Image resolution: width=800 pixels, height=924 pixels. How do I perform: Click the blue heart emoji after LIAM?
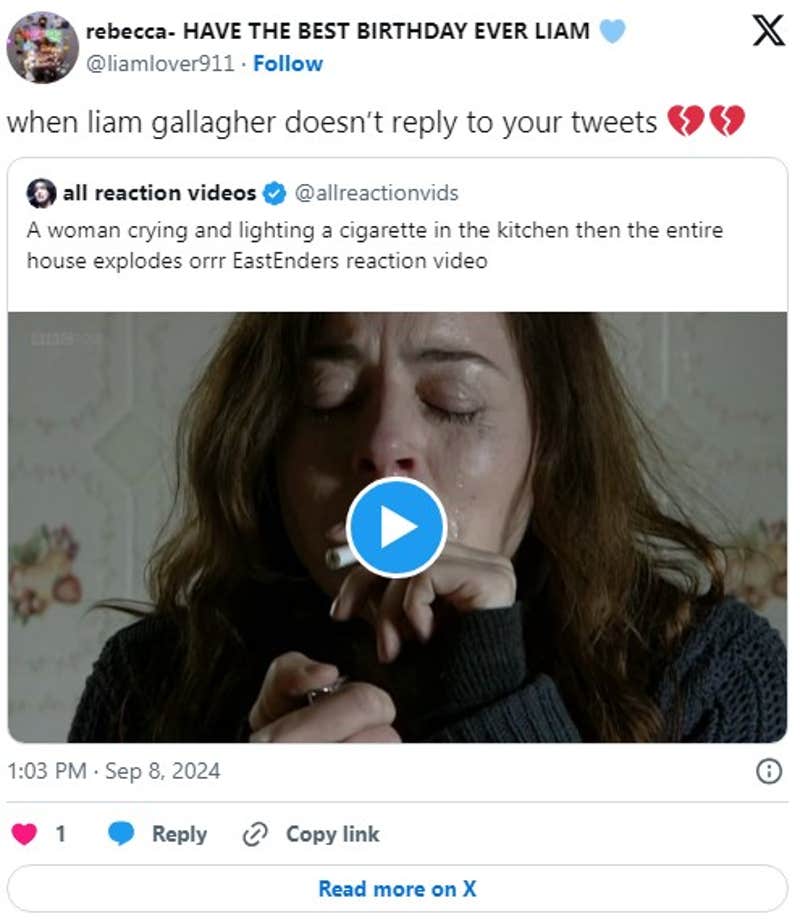tap(611, 30)
